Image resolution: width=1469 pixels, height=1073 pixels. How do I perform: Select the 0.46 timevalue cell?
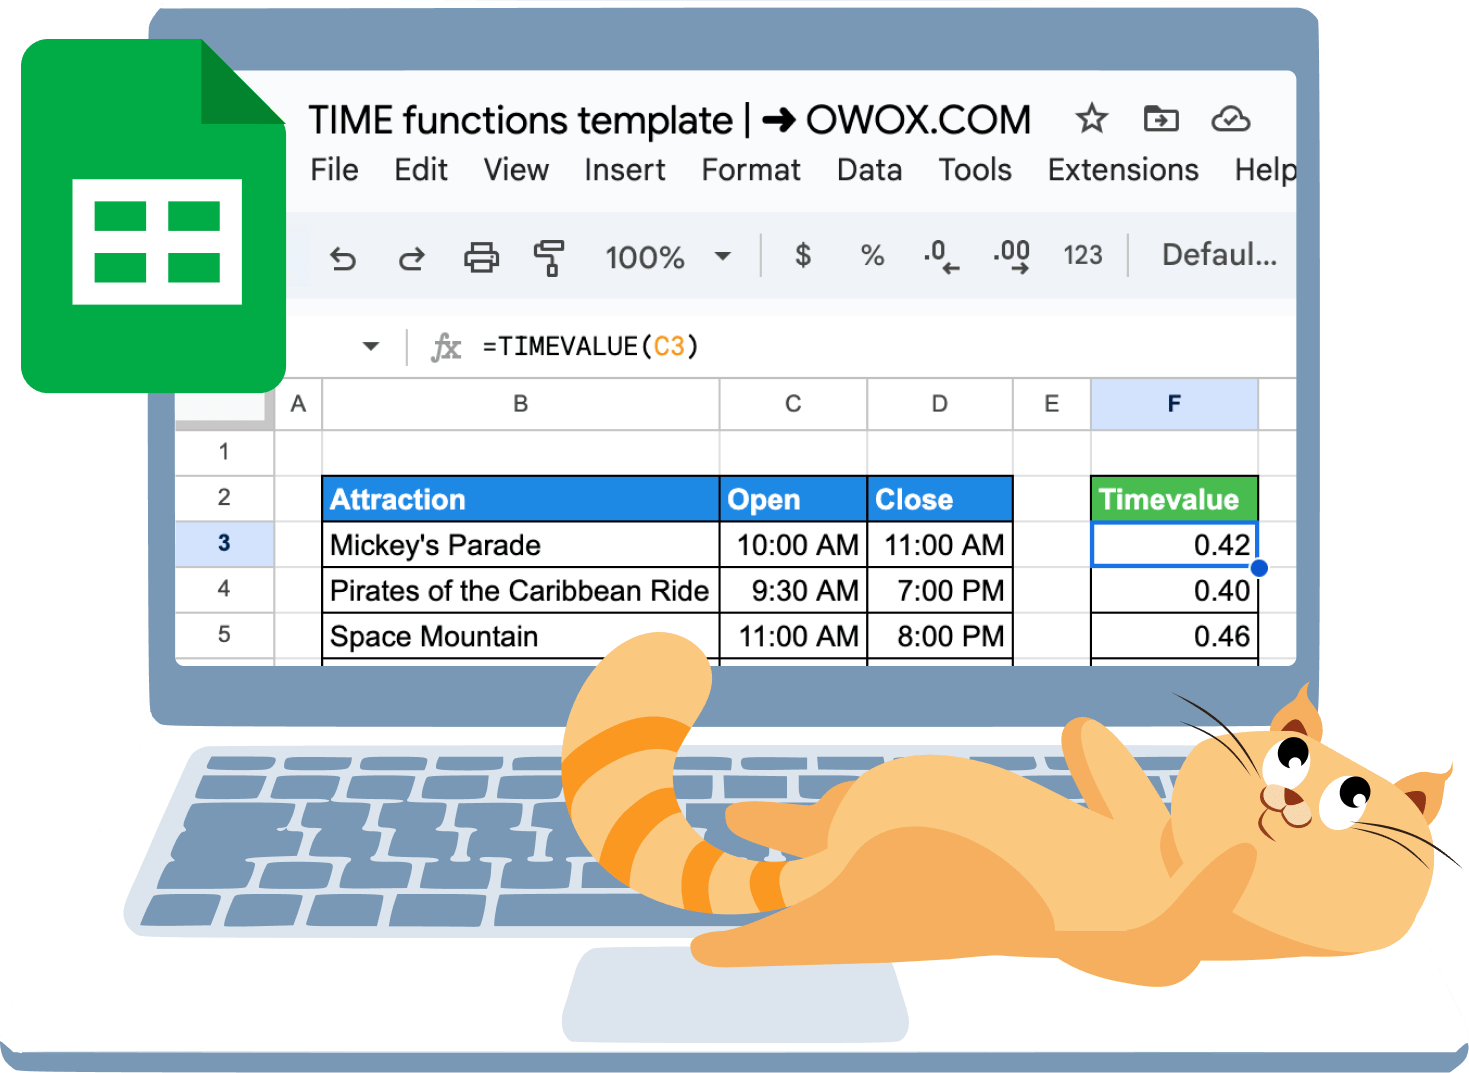point(1174,636)
